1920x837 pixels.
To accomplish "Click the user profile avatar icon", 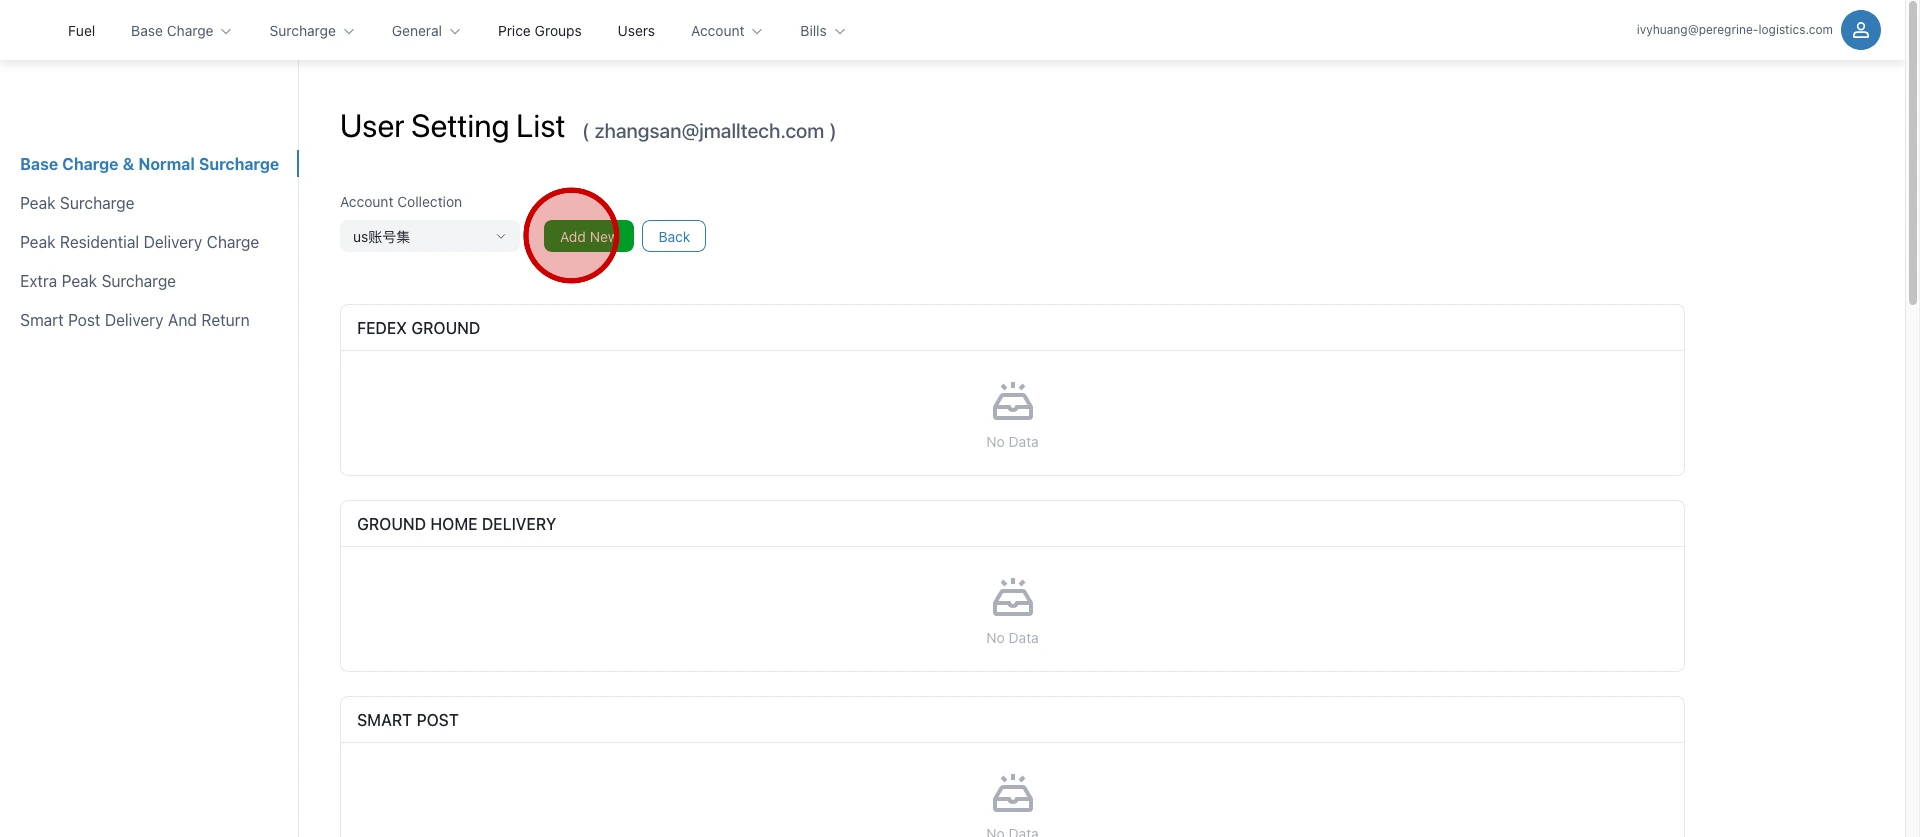I will [1860, 30].
